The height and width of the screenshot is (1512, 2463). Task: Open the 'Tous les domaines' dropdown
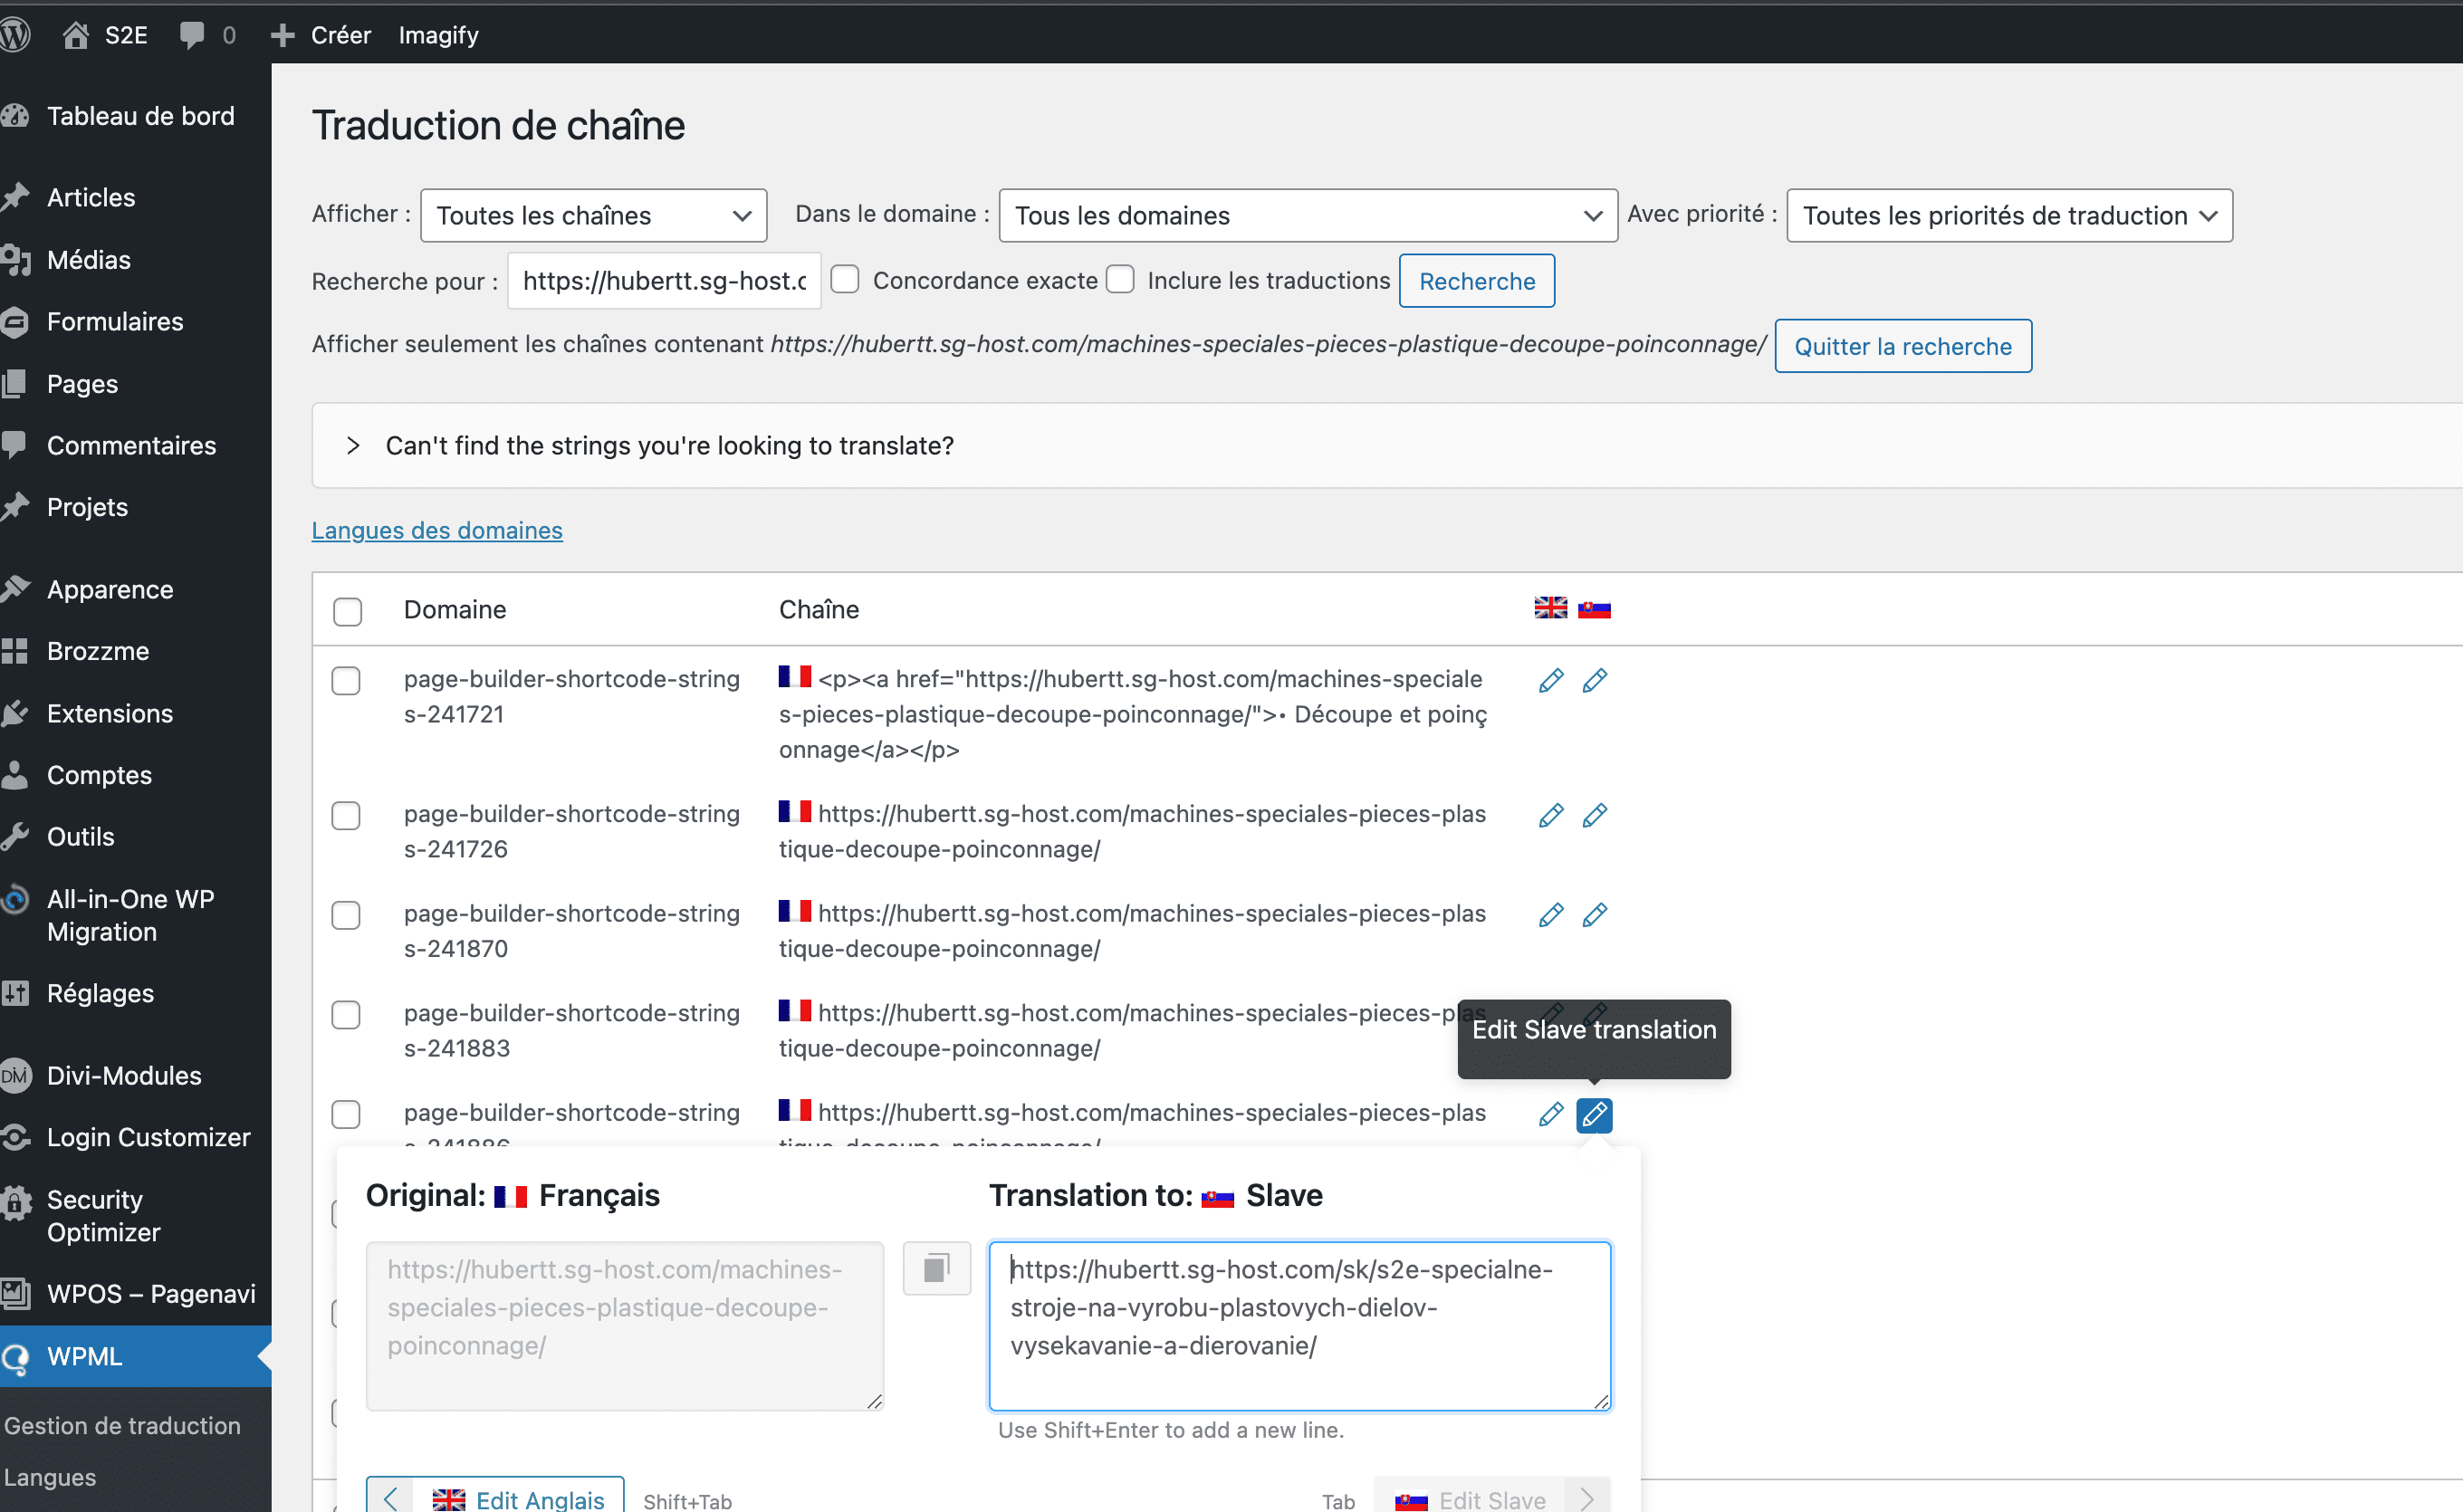[1307, 215]
